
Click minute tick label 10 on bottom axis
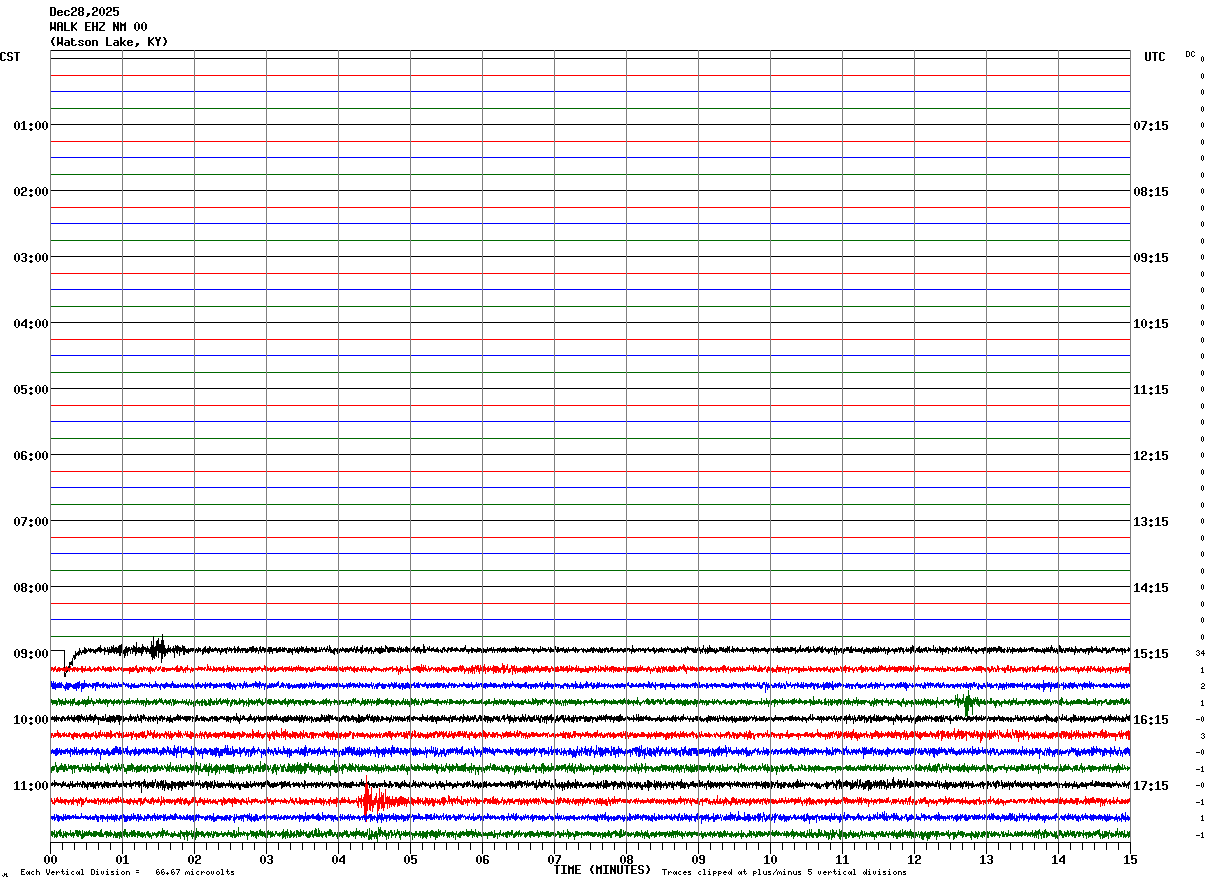tap(770, 860)
